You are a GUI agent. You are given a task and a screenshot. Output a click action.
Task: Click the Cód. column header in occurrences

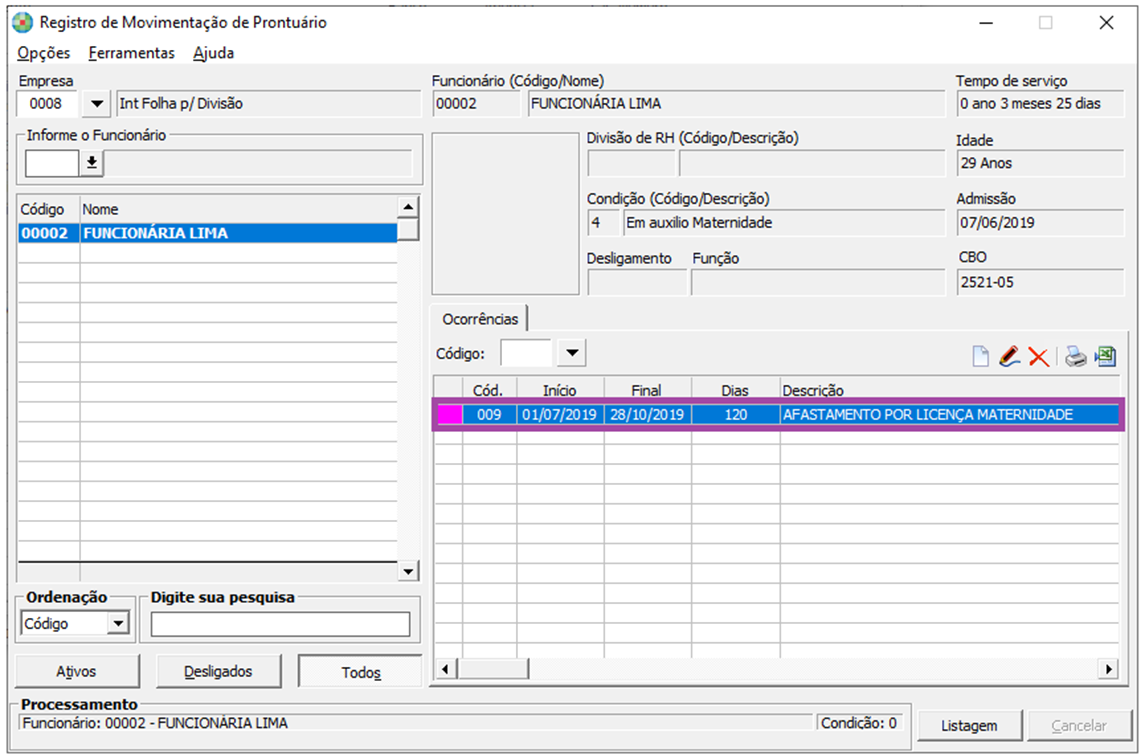[x=488, y=391]
